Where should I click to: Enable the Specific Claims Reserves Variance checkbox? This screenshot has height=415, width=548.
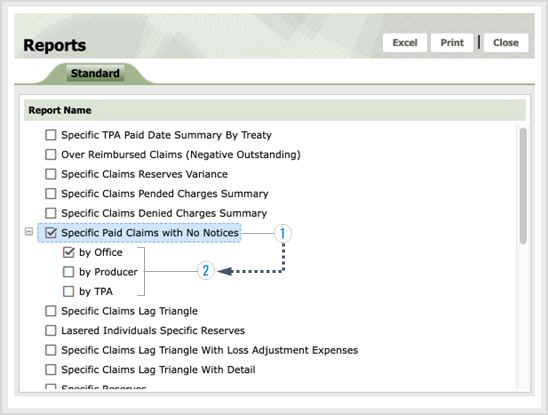click(51, 174)
